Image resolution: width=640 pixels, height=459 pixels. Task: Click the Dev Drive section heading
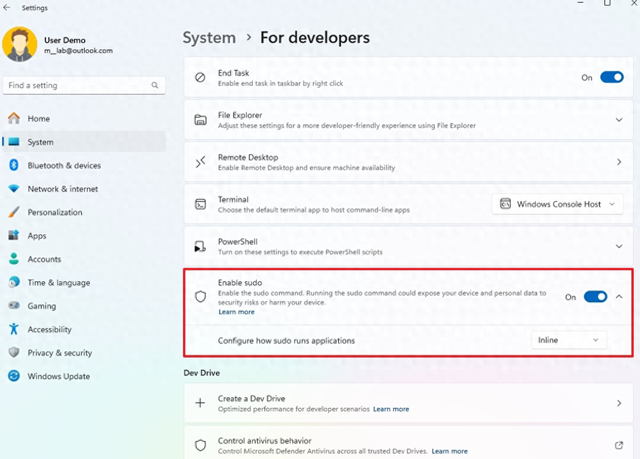(x=202, y=373)
